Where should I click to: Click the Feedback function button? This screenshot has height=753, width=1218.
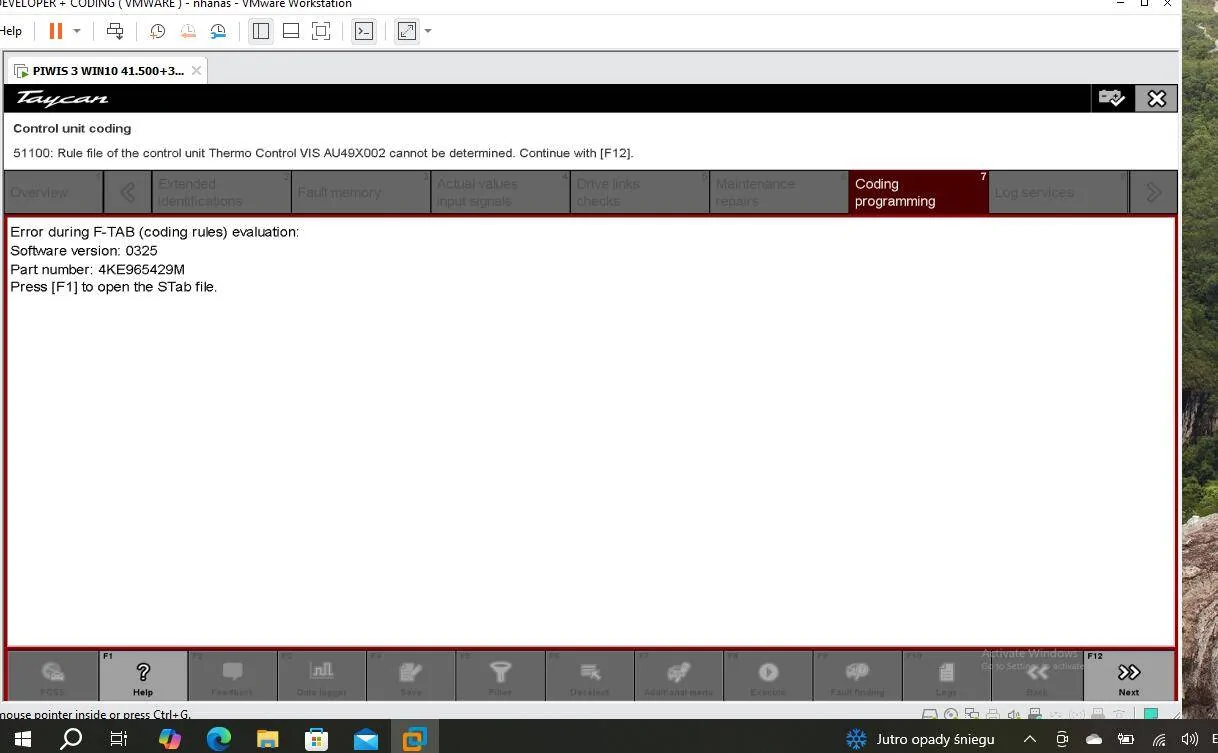[232, 676]
